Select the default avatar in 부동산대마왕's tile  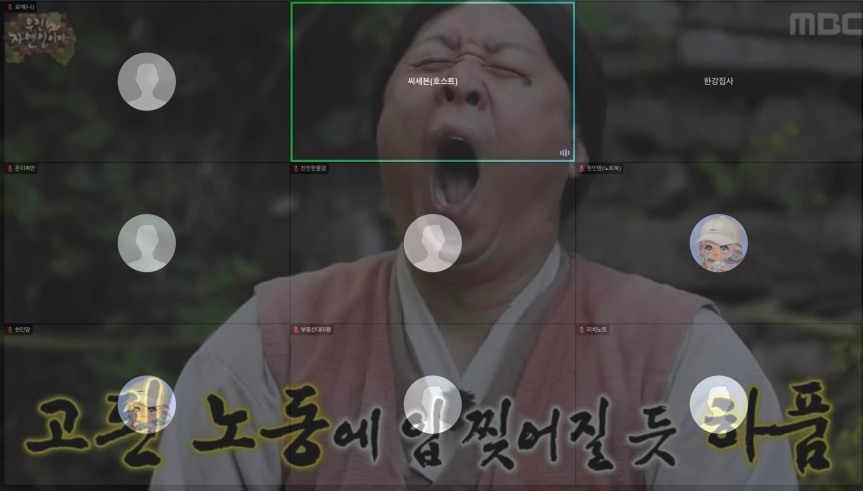(x=433, y=405)
